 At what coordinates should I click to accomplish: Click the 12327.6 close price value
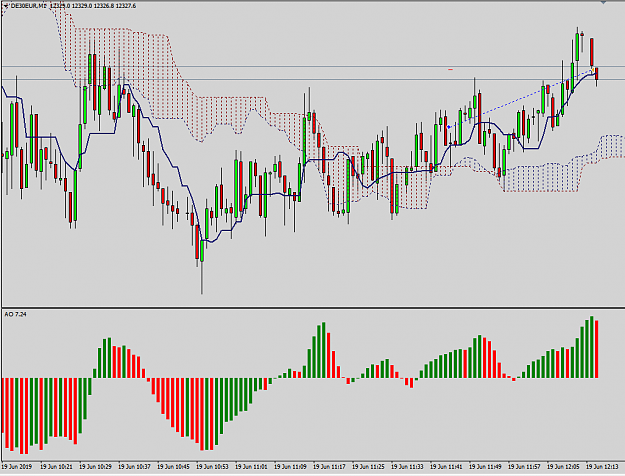pyautogui.click(x=126, y=6)
